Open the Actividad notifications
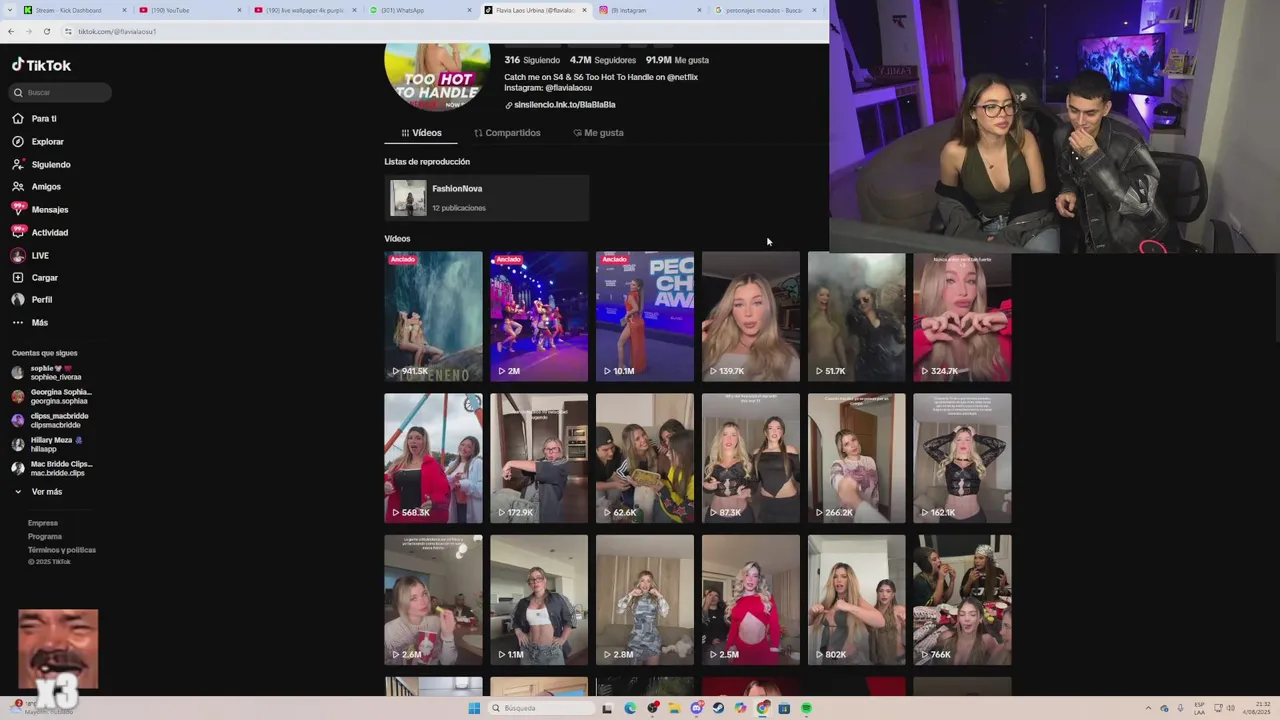 tap(40, 233)
